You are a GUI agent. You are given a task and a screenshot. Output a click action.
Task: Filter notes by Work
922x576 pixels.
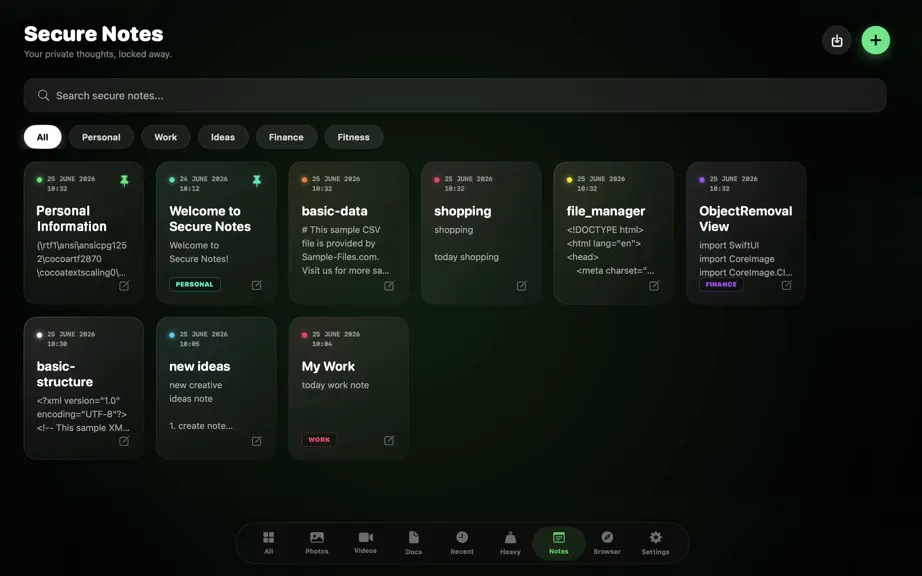point(166,137)
